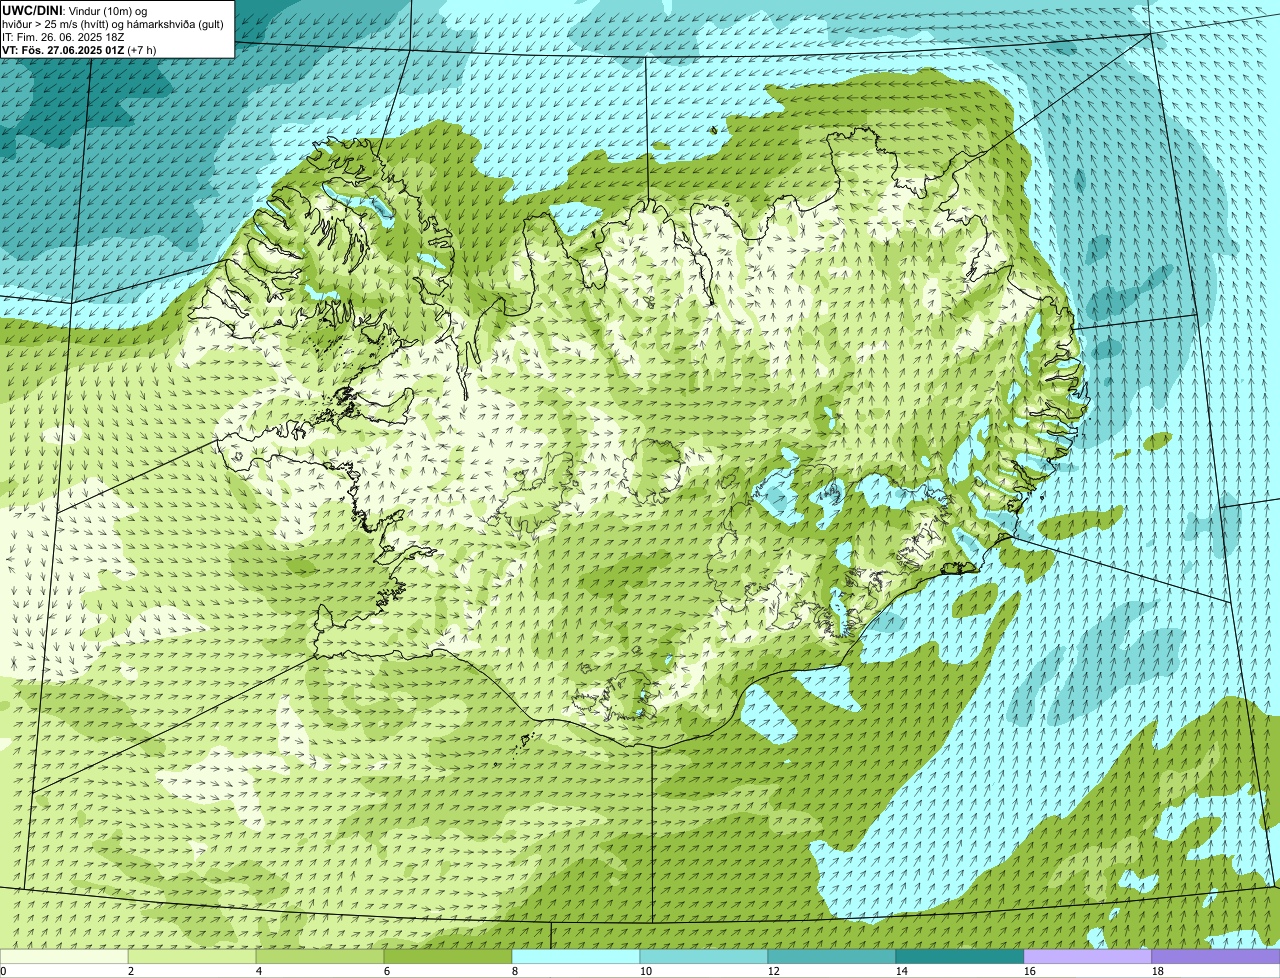Click the legend scale label '12'
The width and height of the screenshot is (1280, 978).
[774, 971]
